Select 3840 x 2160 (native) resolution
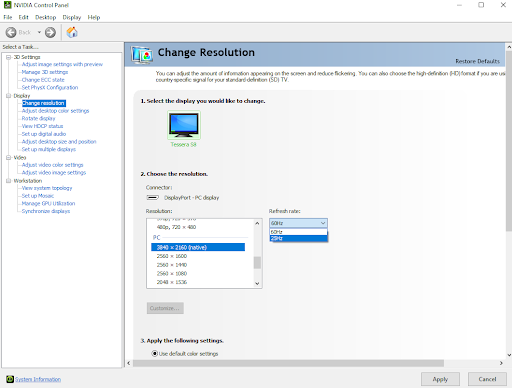Viewport: 512px width, 388px height. pos(198,247)
